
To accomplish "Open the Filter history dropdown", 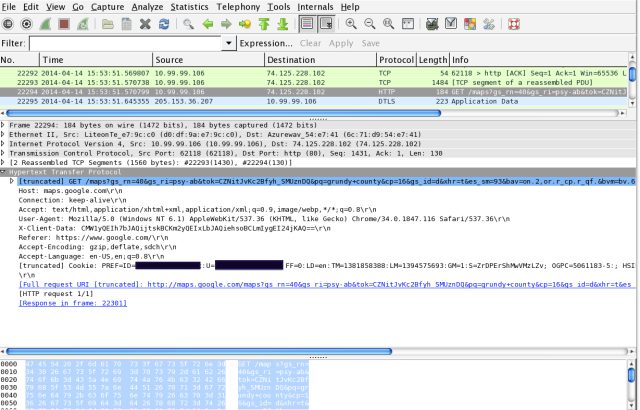I will [229, 43].
